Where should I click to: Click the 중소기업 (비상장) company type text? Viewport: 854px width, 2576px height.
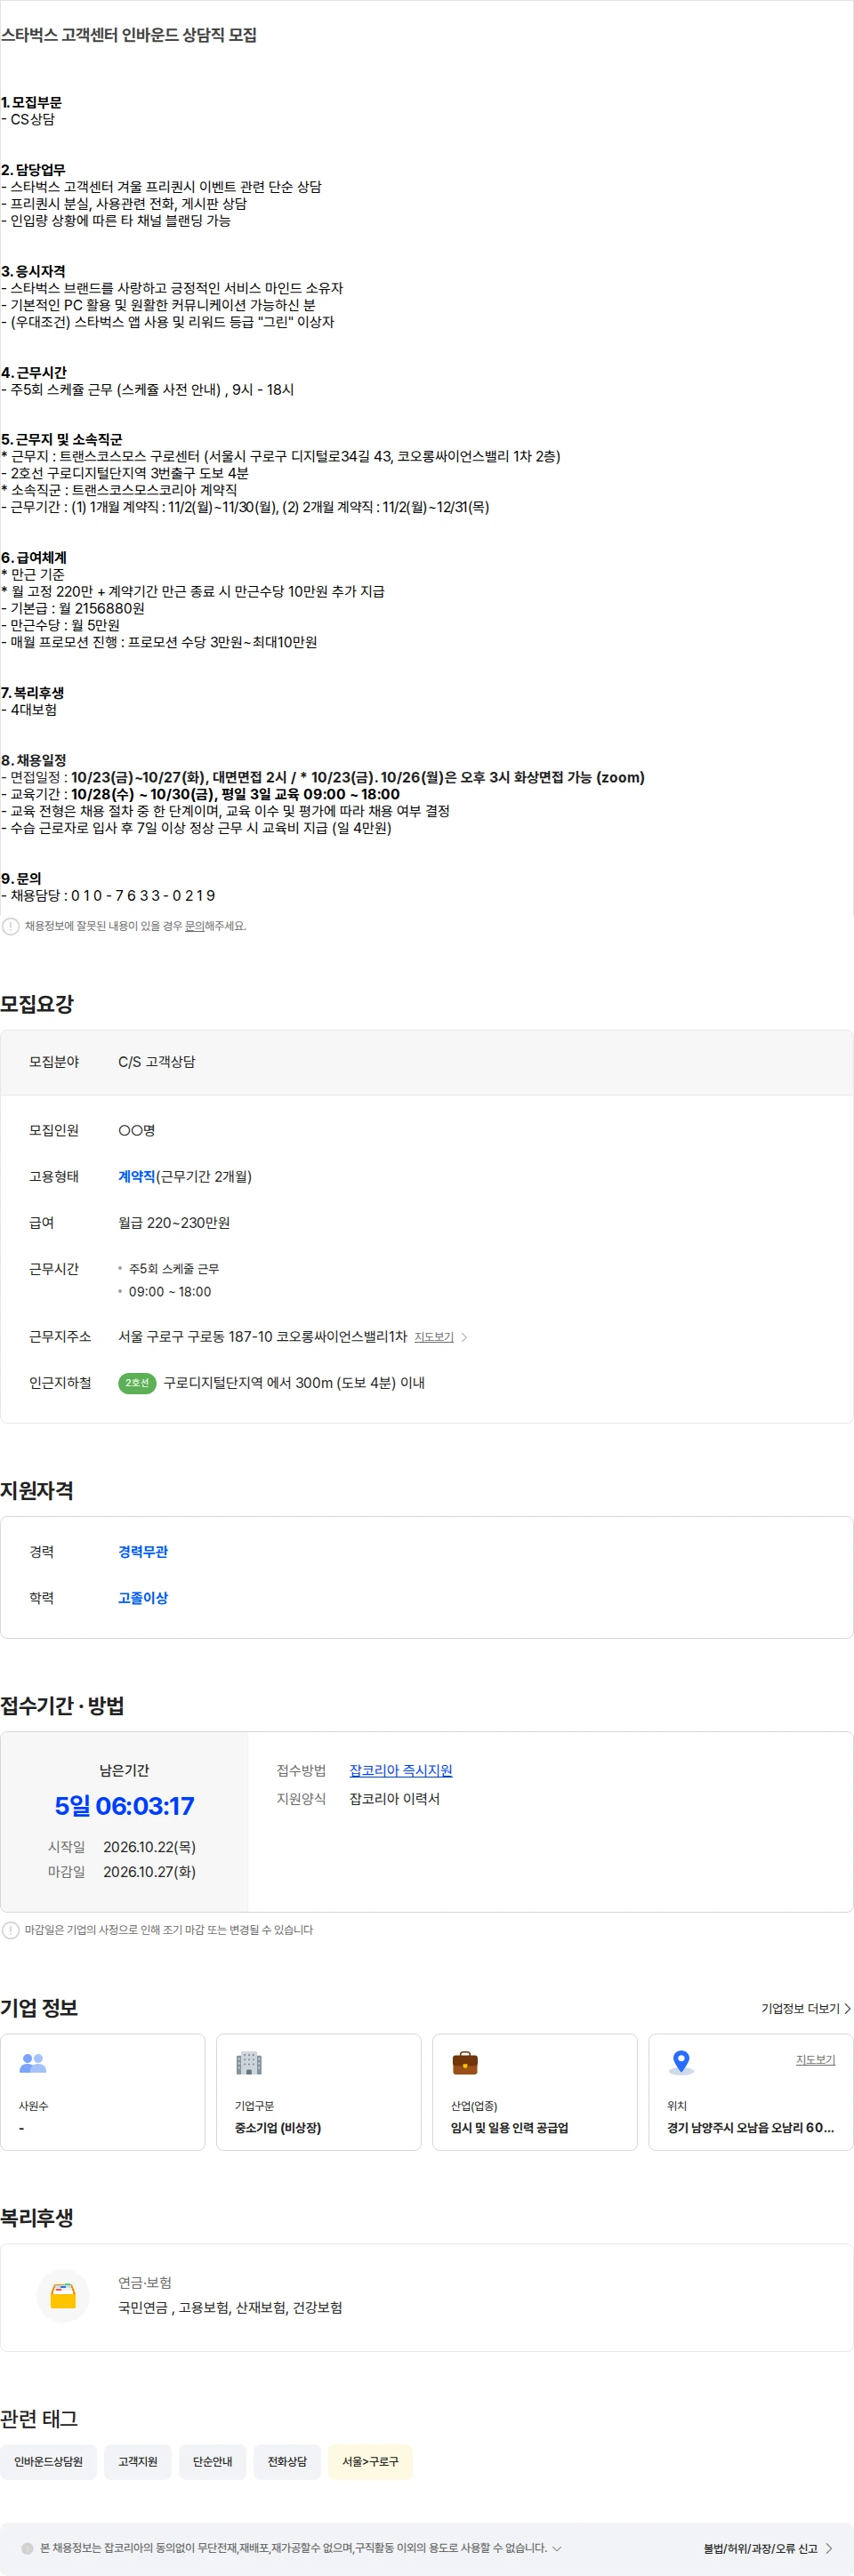coord(278,2128)
